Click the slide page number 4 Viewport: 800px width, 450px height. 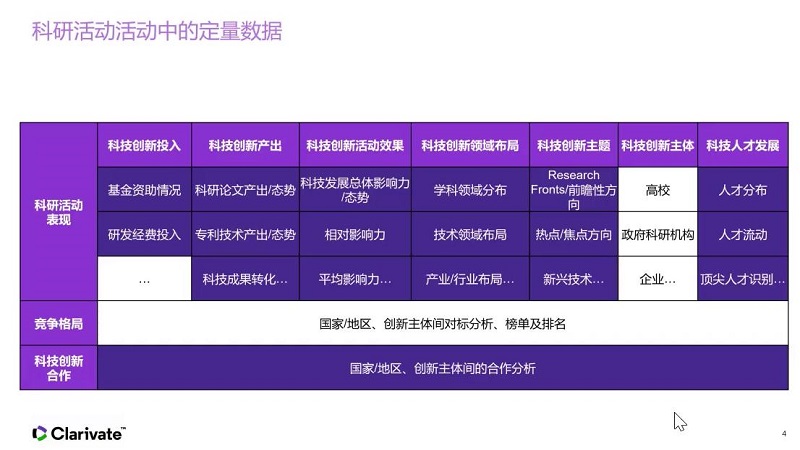pos(783,434)
